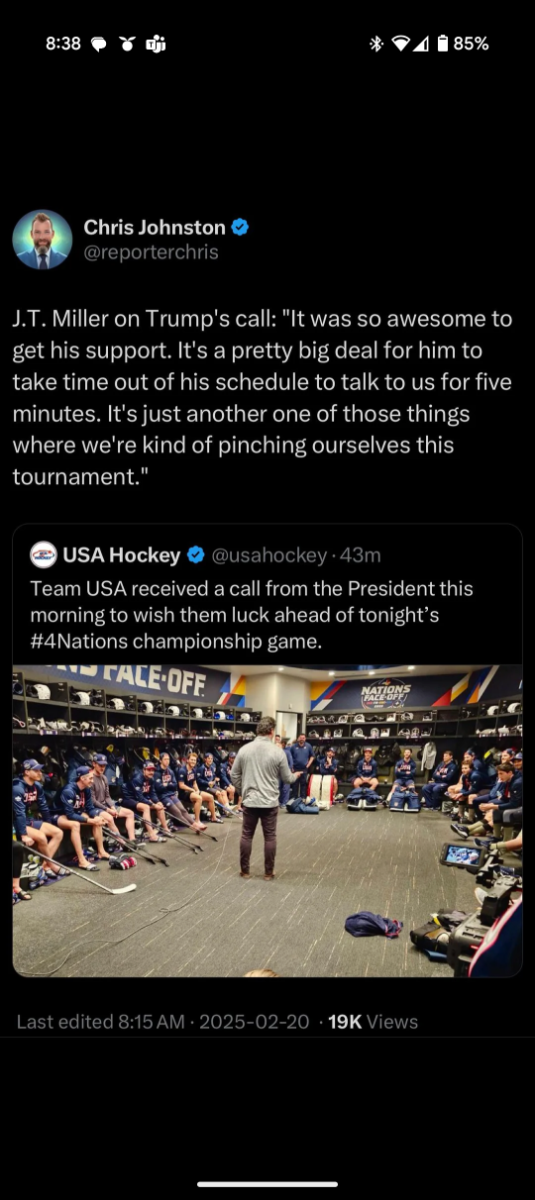Screen dimensions: 535x1200
Task: Tap the chat bubble notification icon
Action: (99, 44)
